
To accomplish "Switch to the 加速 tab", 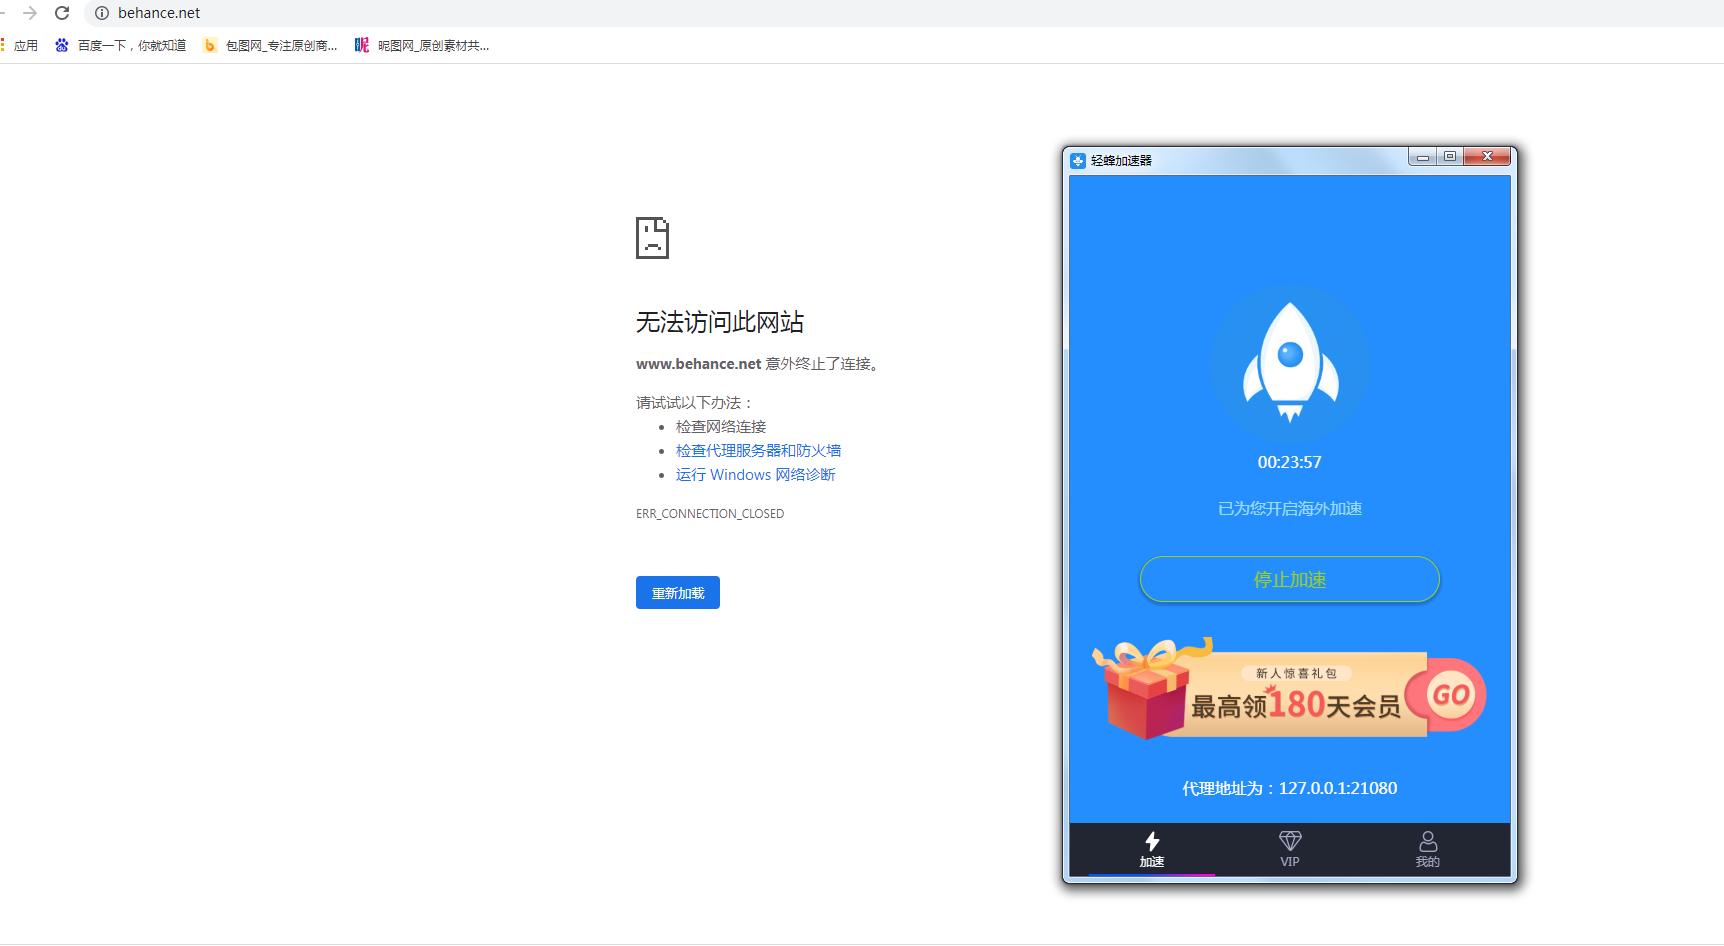I will click(x=1152, y=849).
